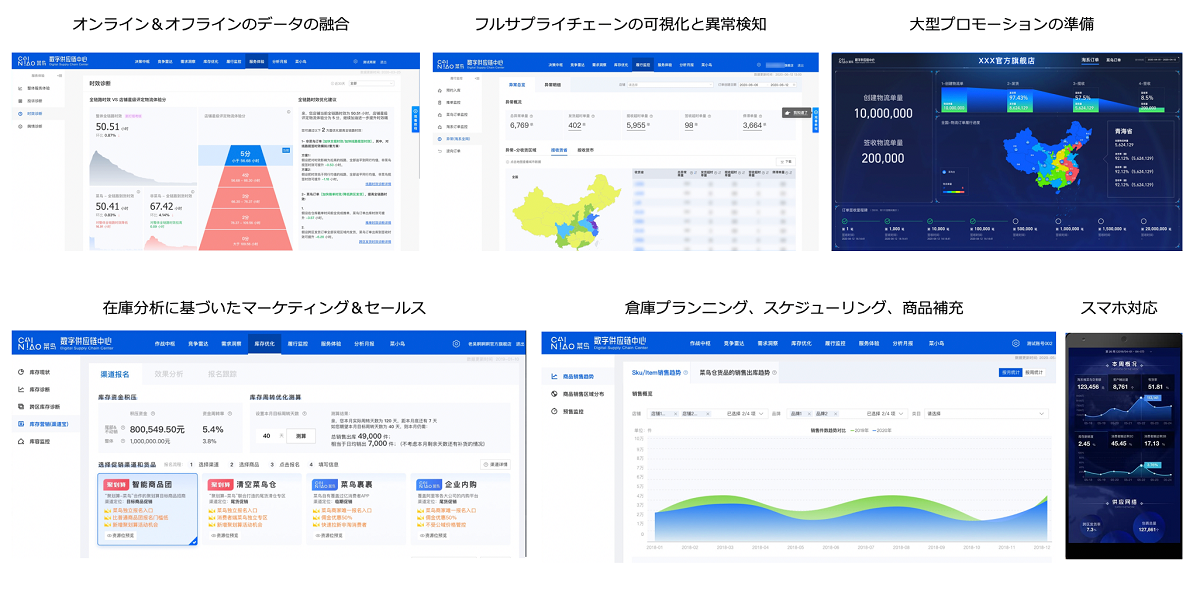The width and height of the screenshot is (1200, 592).
Task: Click help icon beside Sku/Item销售趋势 tab
Action: pyautogui.click(x=687, y=372)
